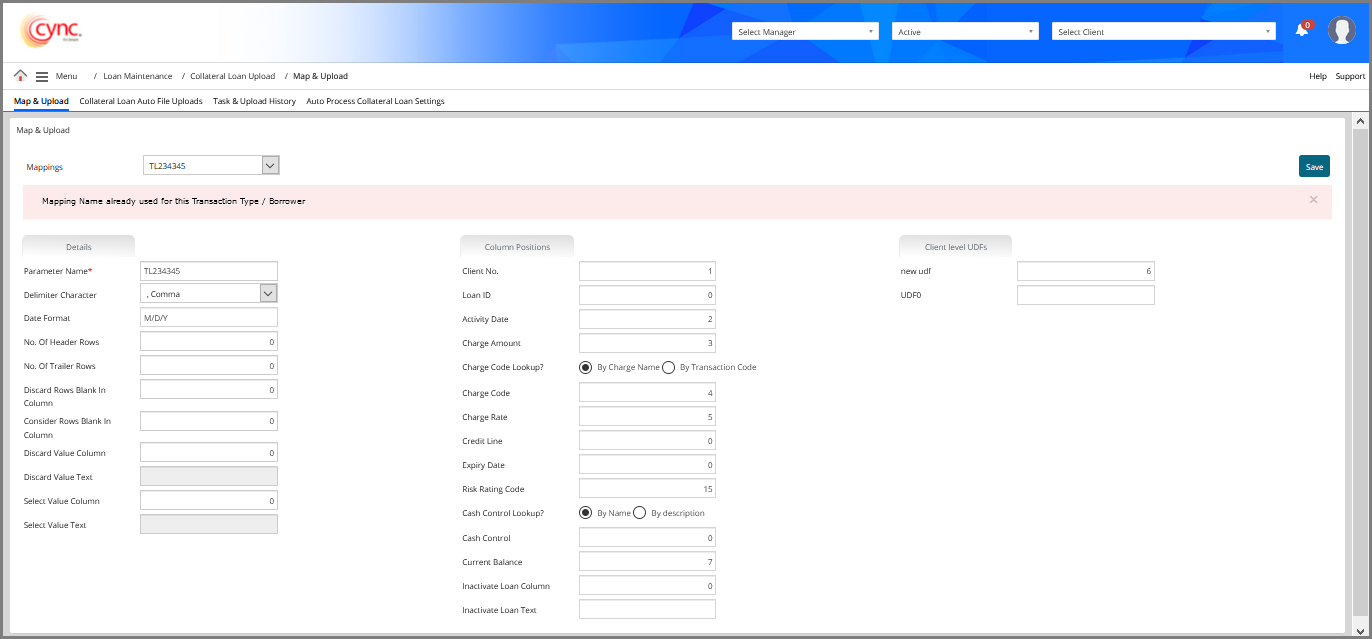Dismiss the mapping name error message

click(x=1313, y=200)
